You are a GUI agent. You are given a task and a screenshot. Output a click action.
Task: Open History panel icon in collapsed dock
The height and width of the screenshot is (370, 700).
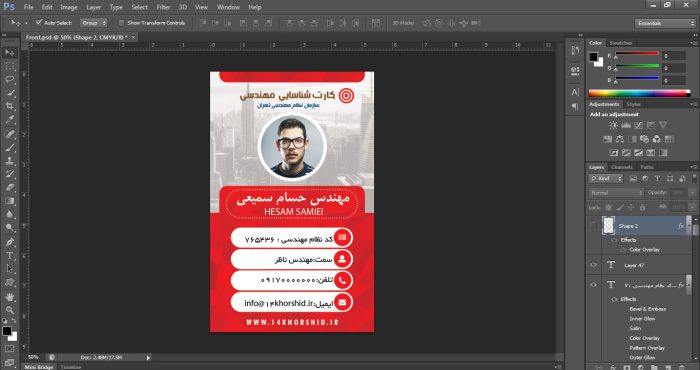[575, 50]
